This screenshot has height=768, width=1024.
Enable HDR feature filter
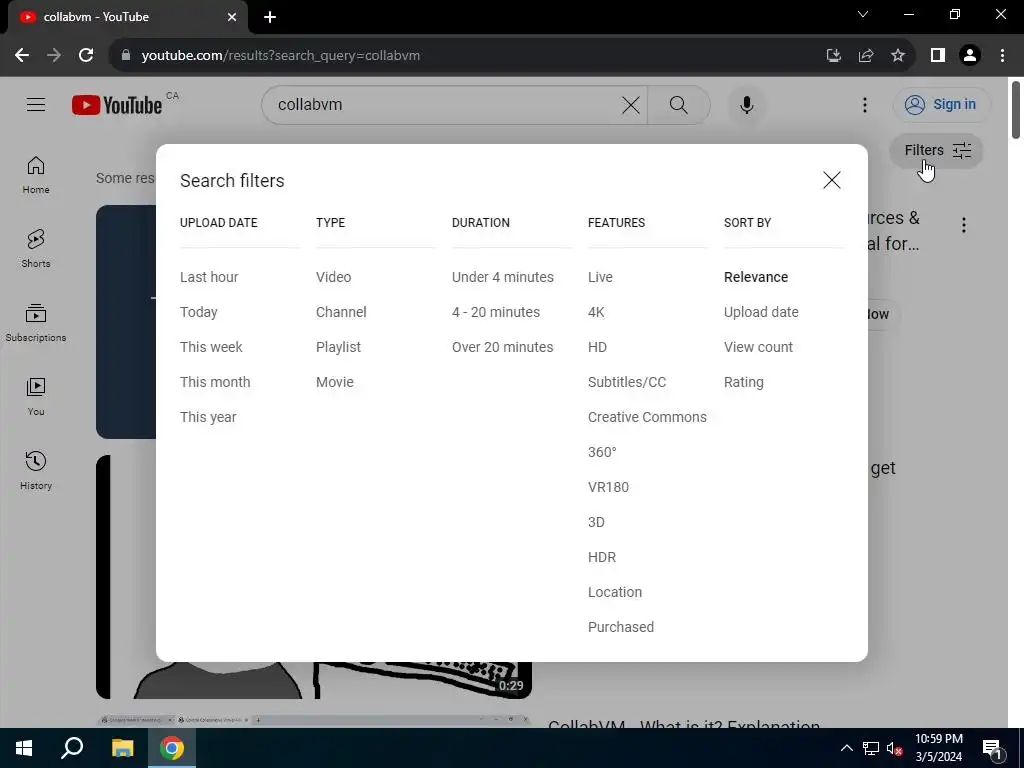tap(601, 557)
